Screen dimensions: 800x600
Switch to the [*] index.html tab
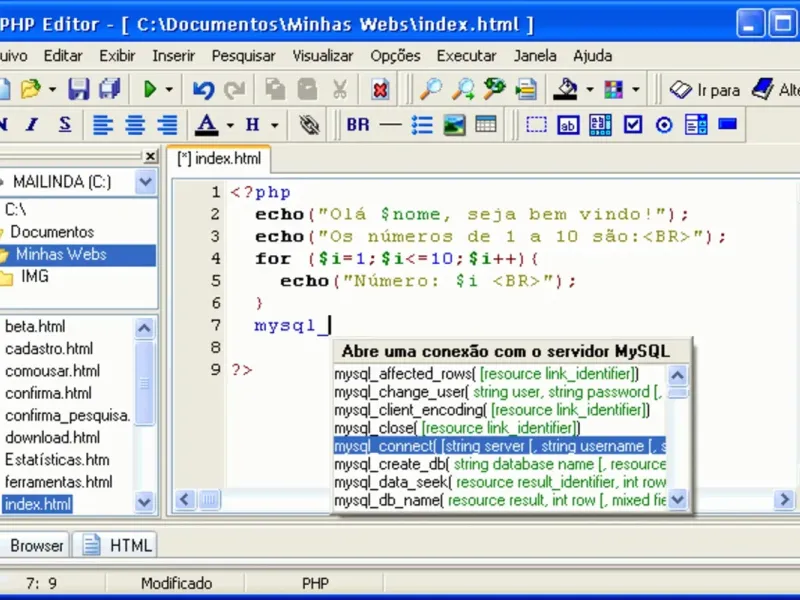pyautogui.click(x=219, y=159)
